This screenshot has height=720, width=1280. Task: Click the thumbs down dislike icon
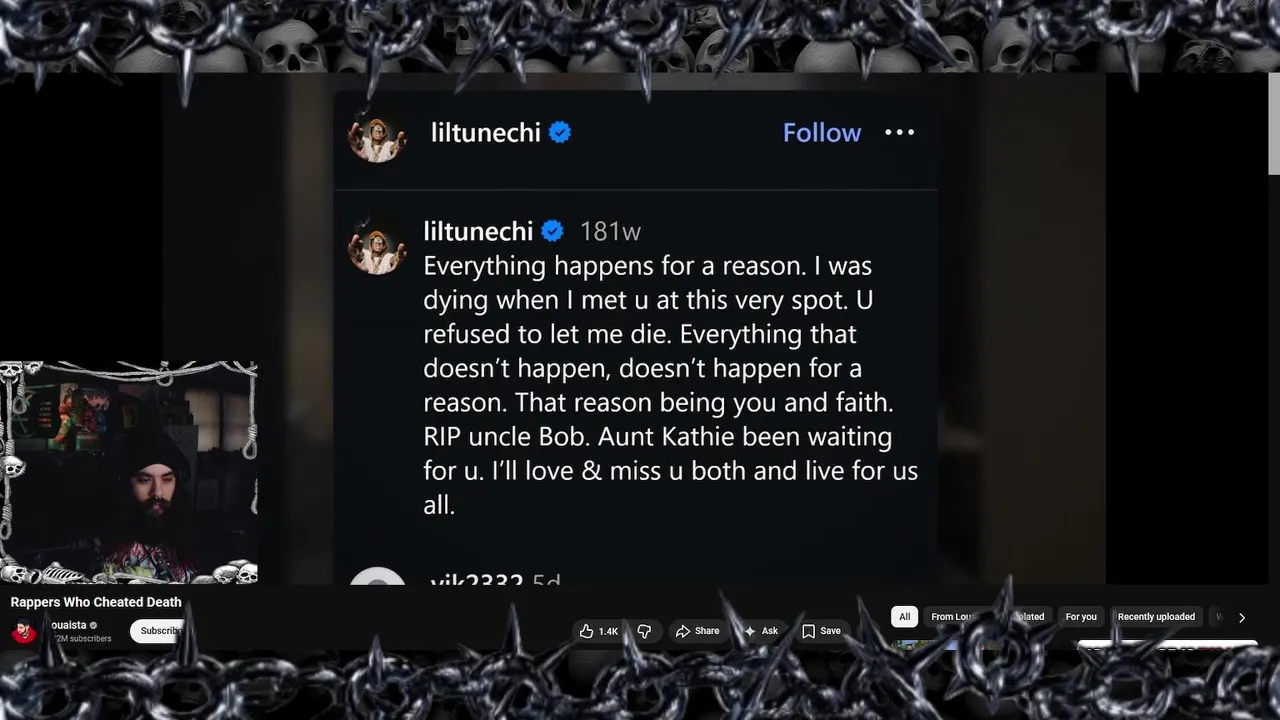point(644,631)
